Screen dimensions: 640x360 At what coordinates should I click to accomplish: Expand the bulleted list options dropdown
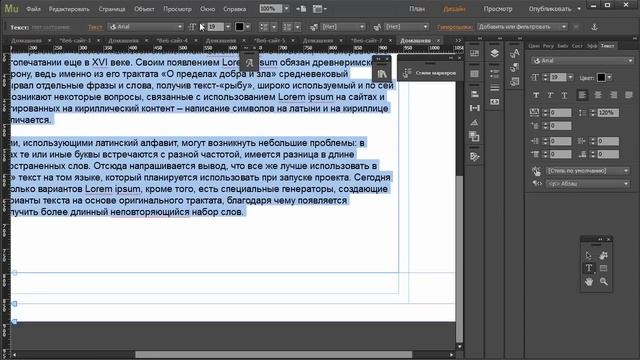click(274, 27)
